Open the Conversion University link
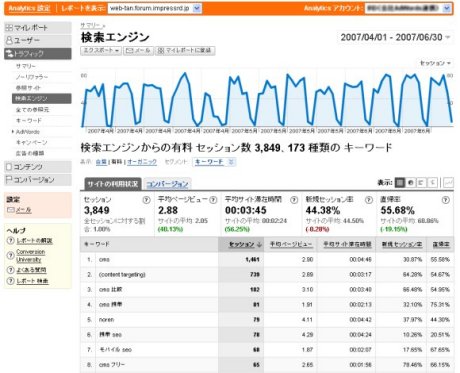 pos(31,256)
